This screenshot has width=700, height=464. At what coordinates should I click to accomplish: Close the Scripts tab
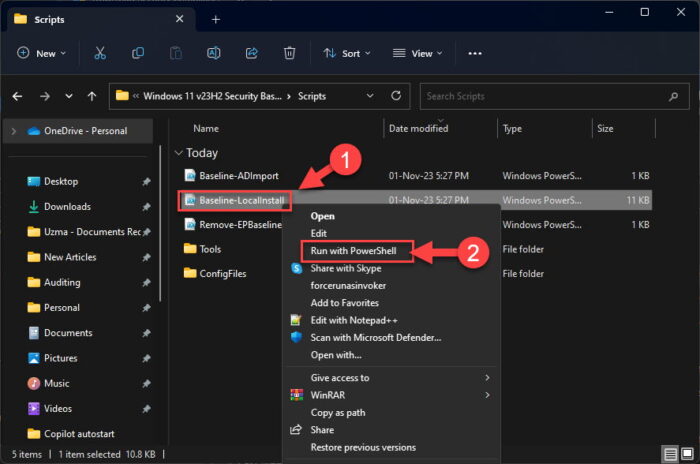click(x=179, y=19)
